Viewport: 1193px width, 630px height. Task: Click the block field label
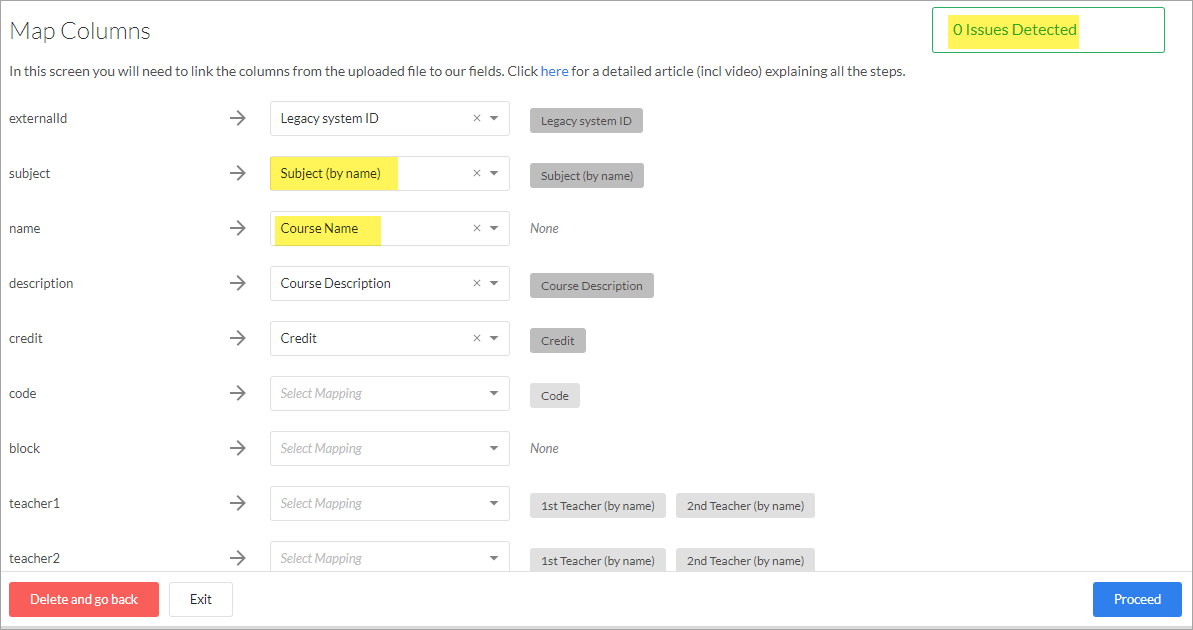tap(24, 448)
